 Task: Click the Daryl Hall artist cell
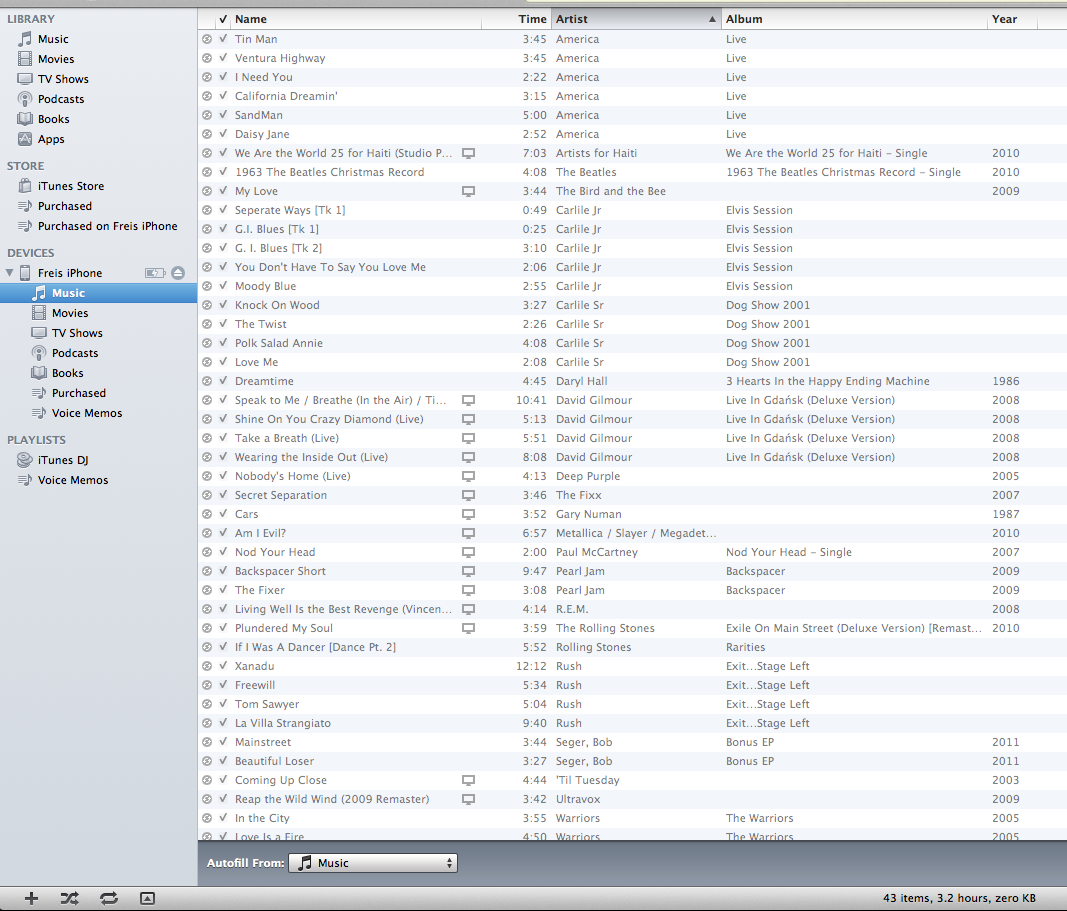coord(582,381)
